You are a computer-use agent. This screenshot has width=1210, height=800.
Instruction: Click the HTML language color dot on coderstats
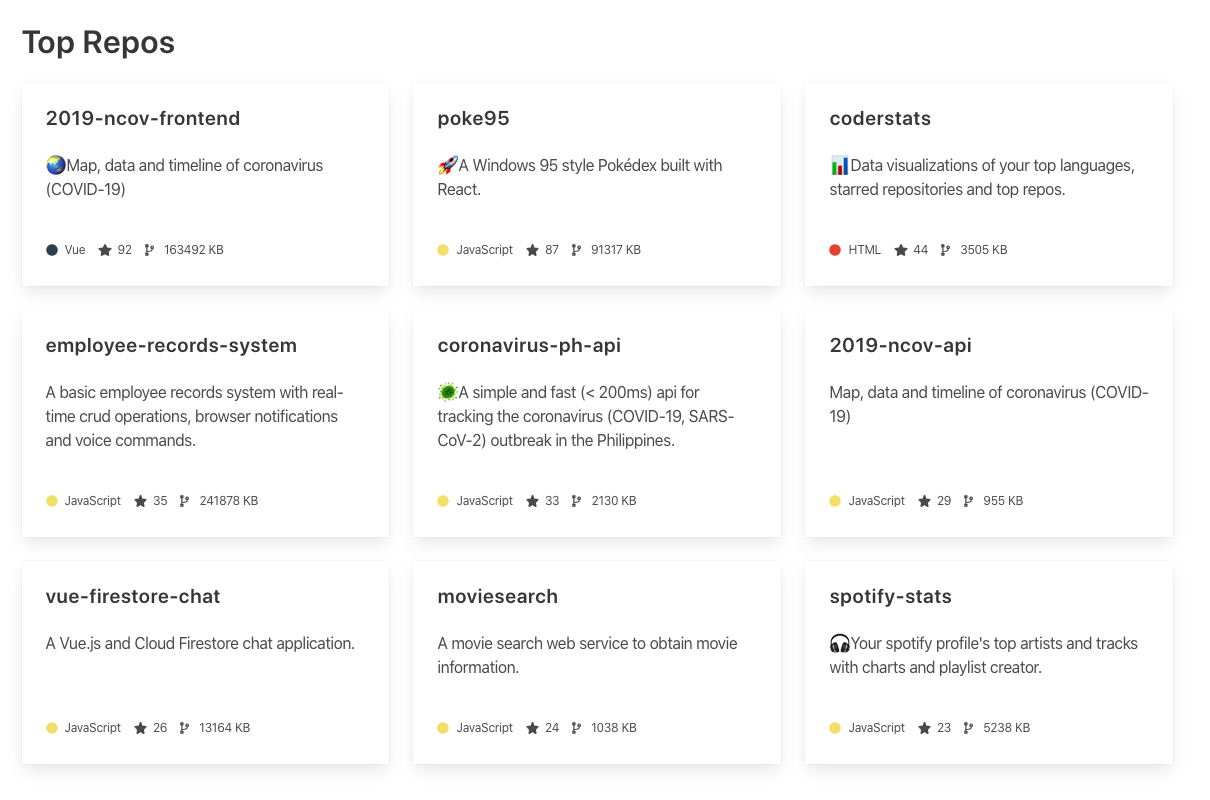coord(835,250)
